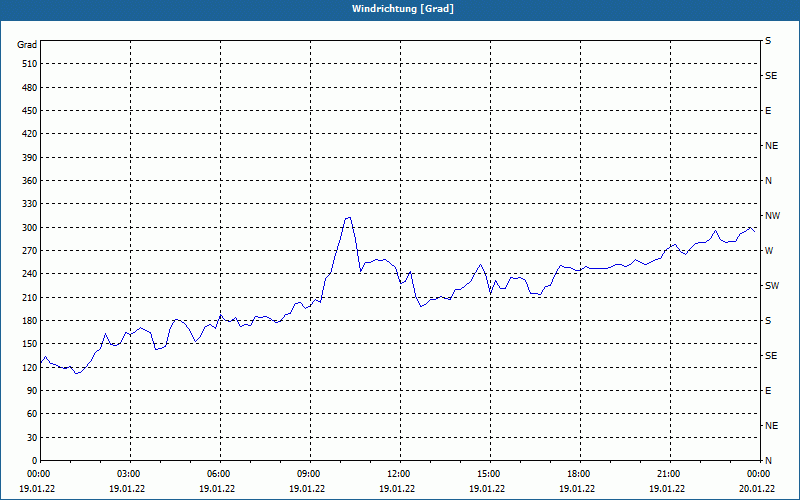Viewport: 800px width, 500px height.
Task: Click the 19.01.22 date under 06:00
Action: (x=217, y=488)
